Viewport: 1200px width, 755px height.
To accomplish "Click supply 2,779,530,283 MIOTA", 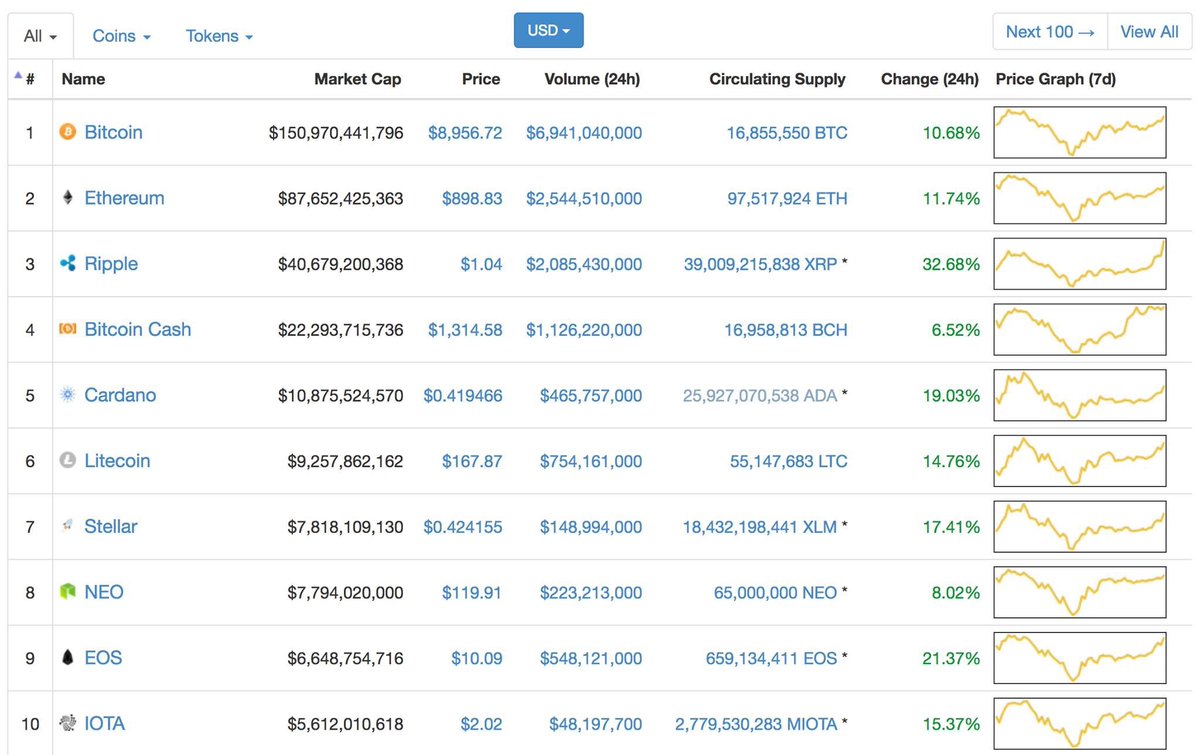I will [758, 723].
